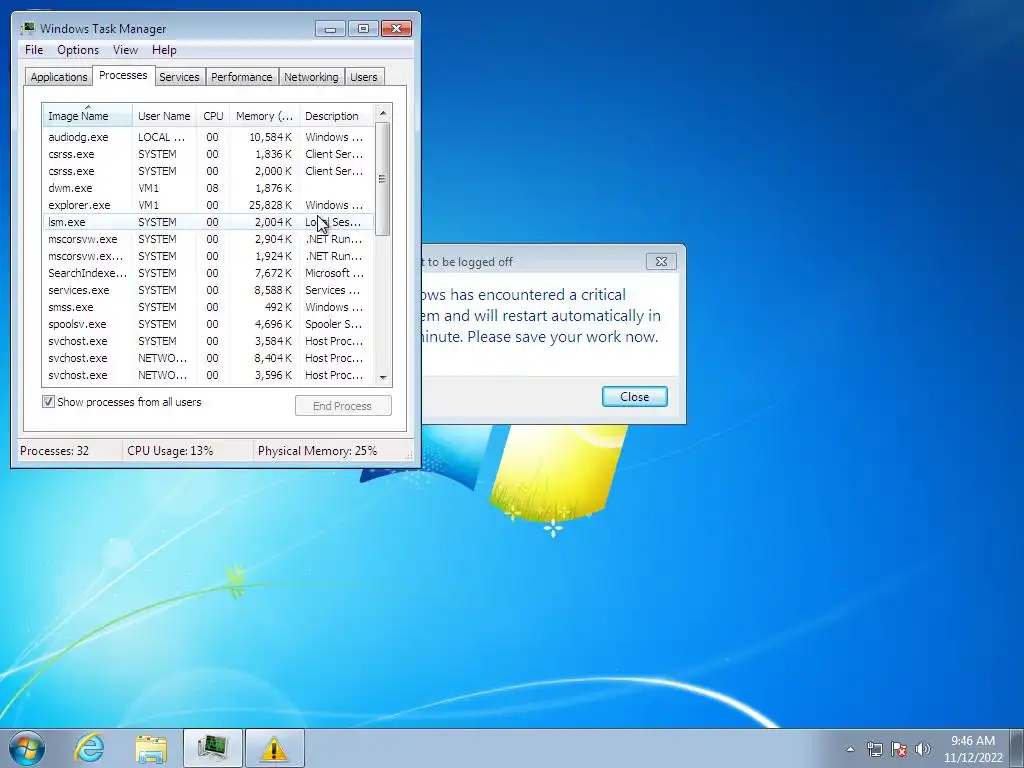Image resolution: width=1024 pixels, height=768 pixels.
Task: Show hidden tray icons arrow
Action: (x=850, y=749)
